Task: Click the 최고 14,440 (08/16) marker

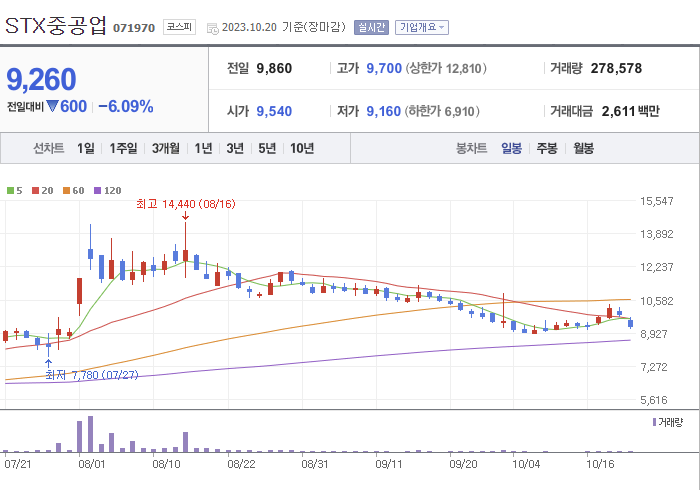Action: 185,204
